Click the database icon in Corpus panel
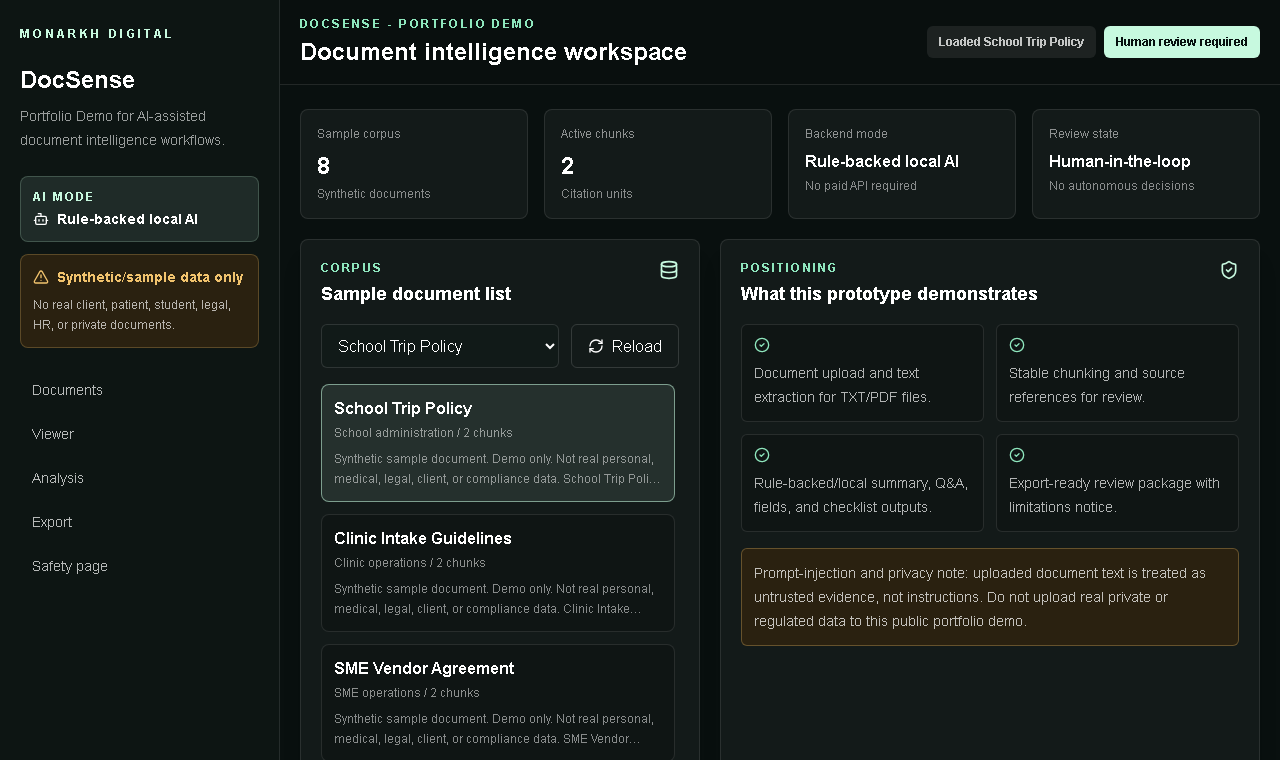 669,270
